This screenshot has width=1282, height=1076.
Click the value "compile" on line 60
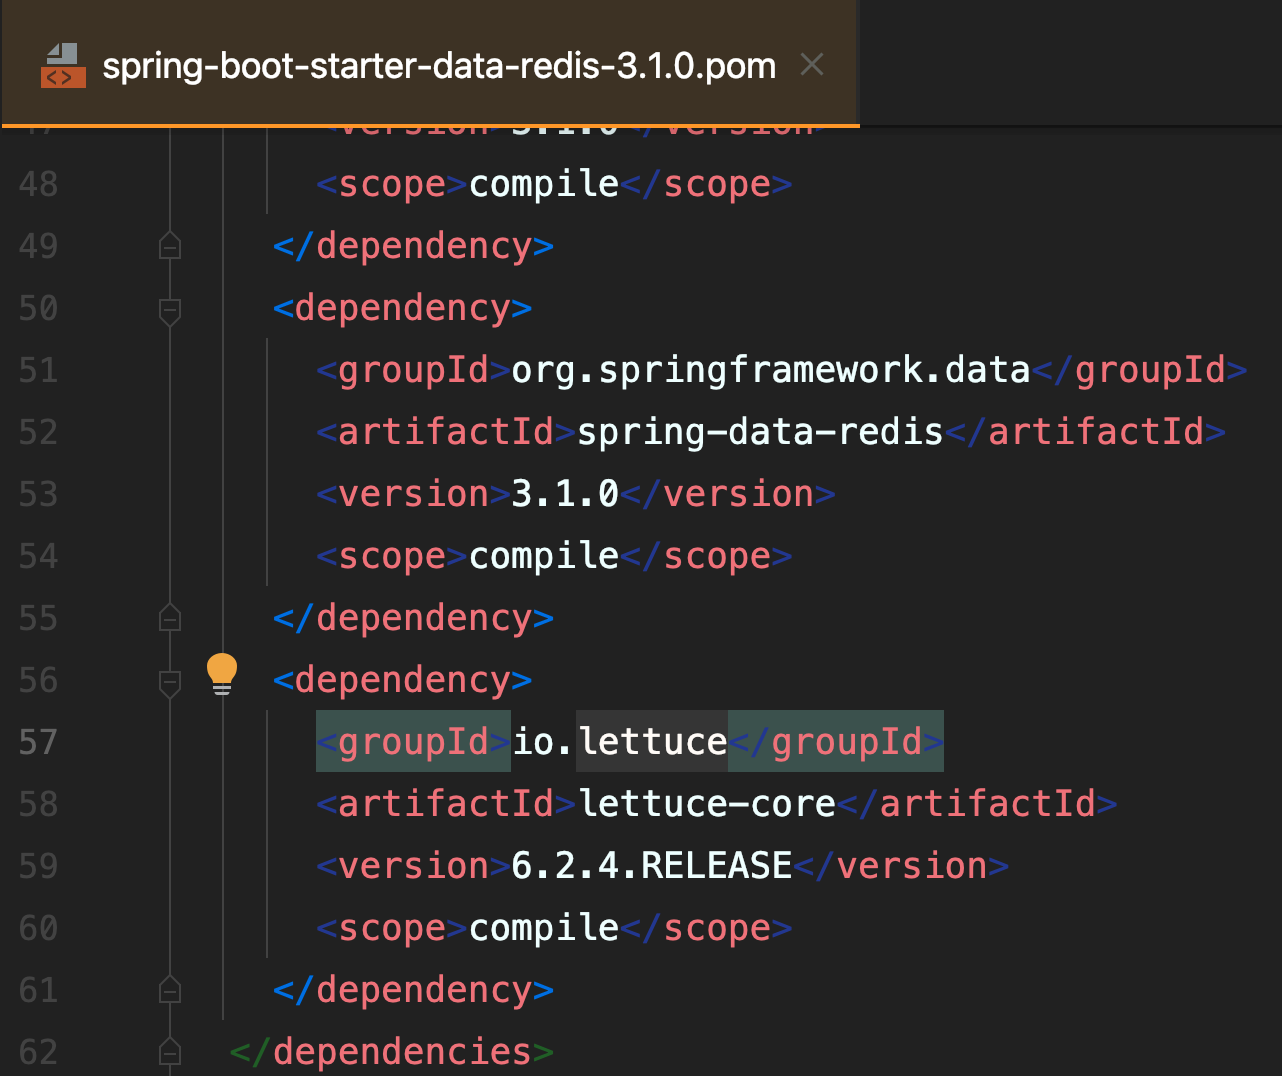coord(544,928)
